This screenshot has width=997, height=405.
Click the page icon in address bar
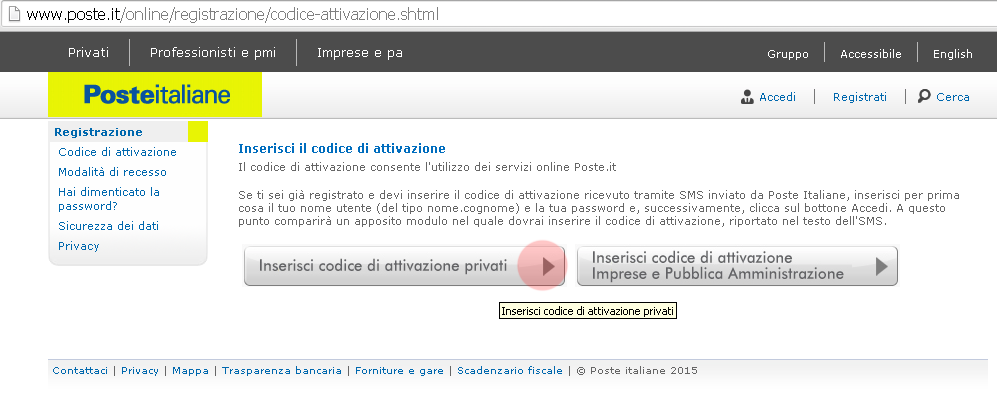pos(13,14)
